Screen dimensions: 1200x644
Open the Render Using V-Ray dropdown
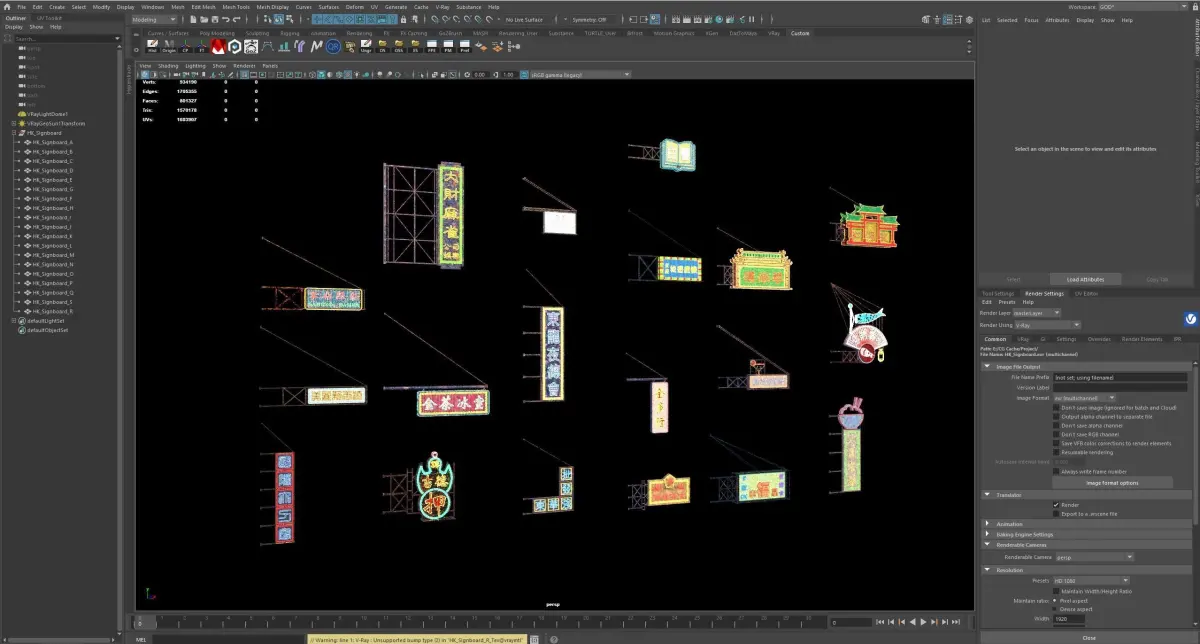[1047, 325]
